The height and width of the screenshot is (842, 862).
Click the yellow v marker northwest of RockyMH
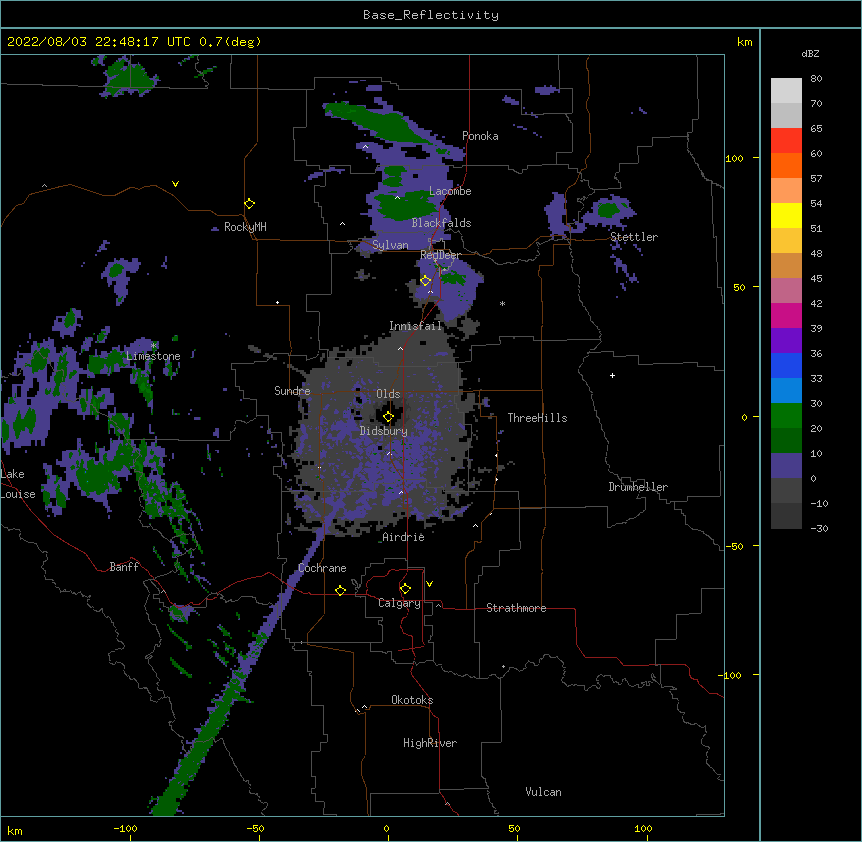(175, 184)
